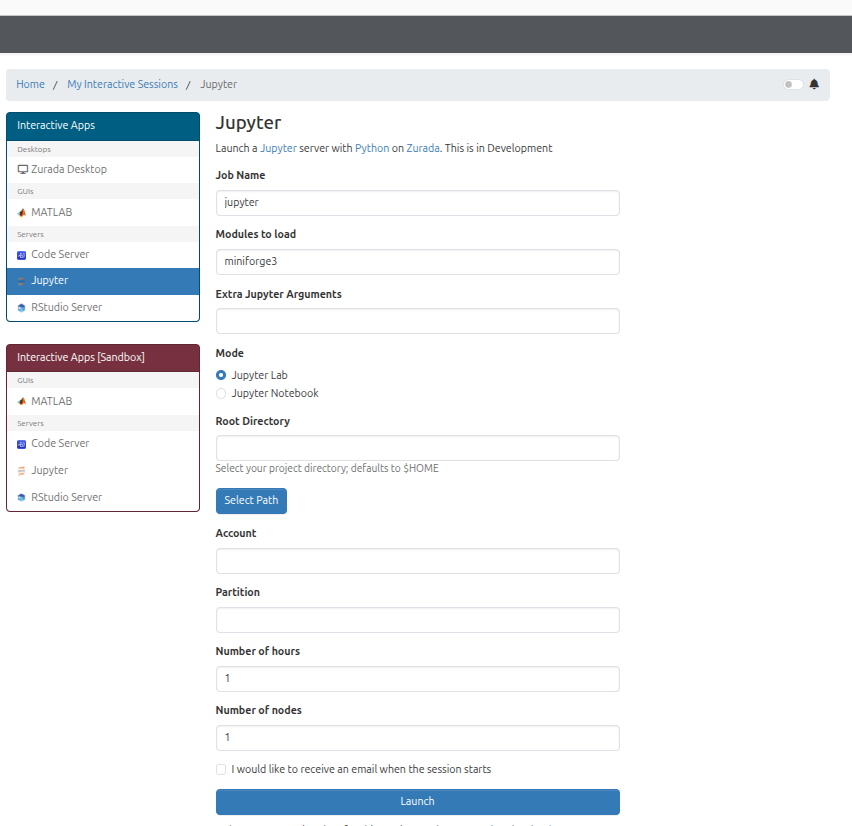The height and width of the screenshot is (826, 852).
Task: Click the Jupyter page heading
Action: [x=248, y=123]
